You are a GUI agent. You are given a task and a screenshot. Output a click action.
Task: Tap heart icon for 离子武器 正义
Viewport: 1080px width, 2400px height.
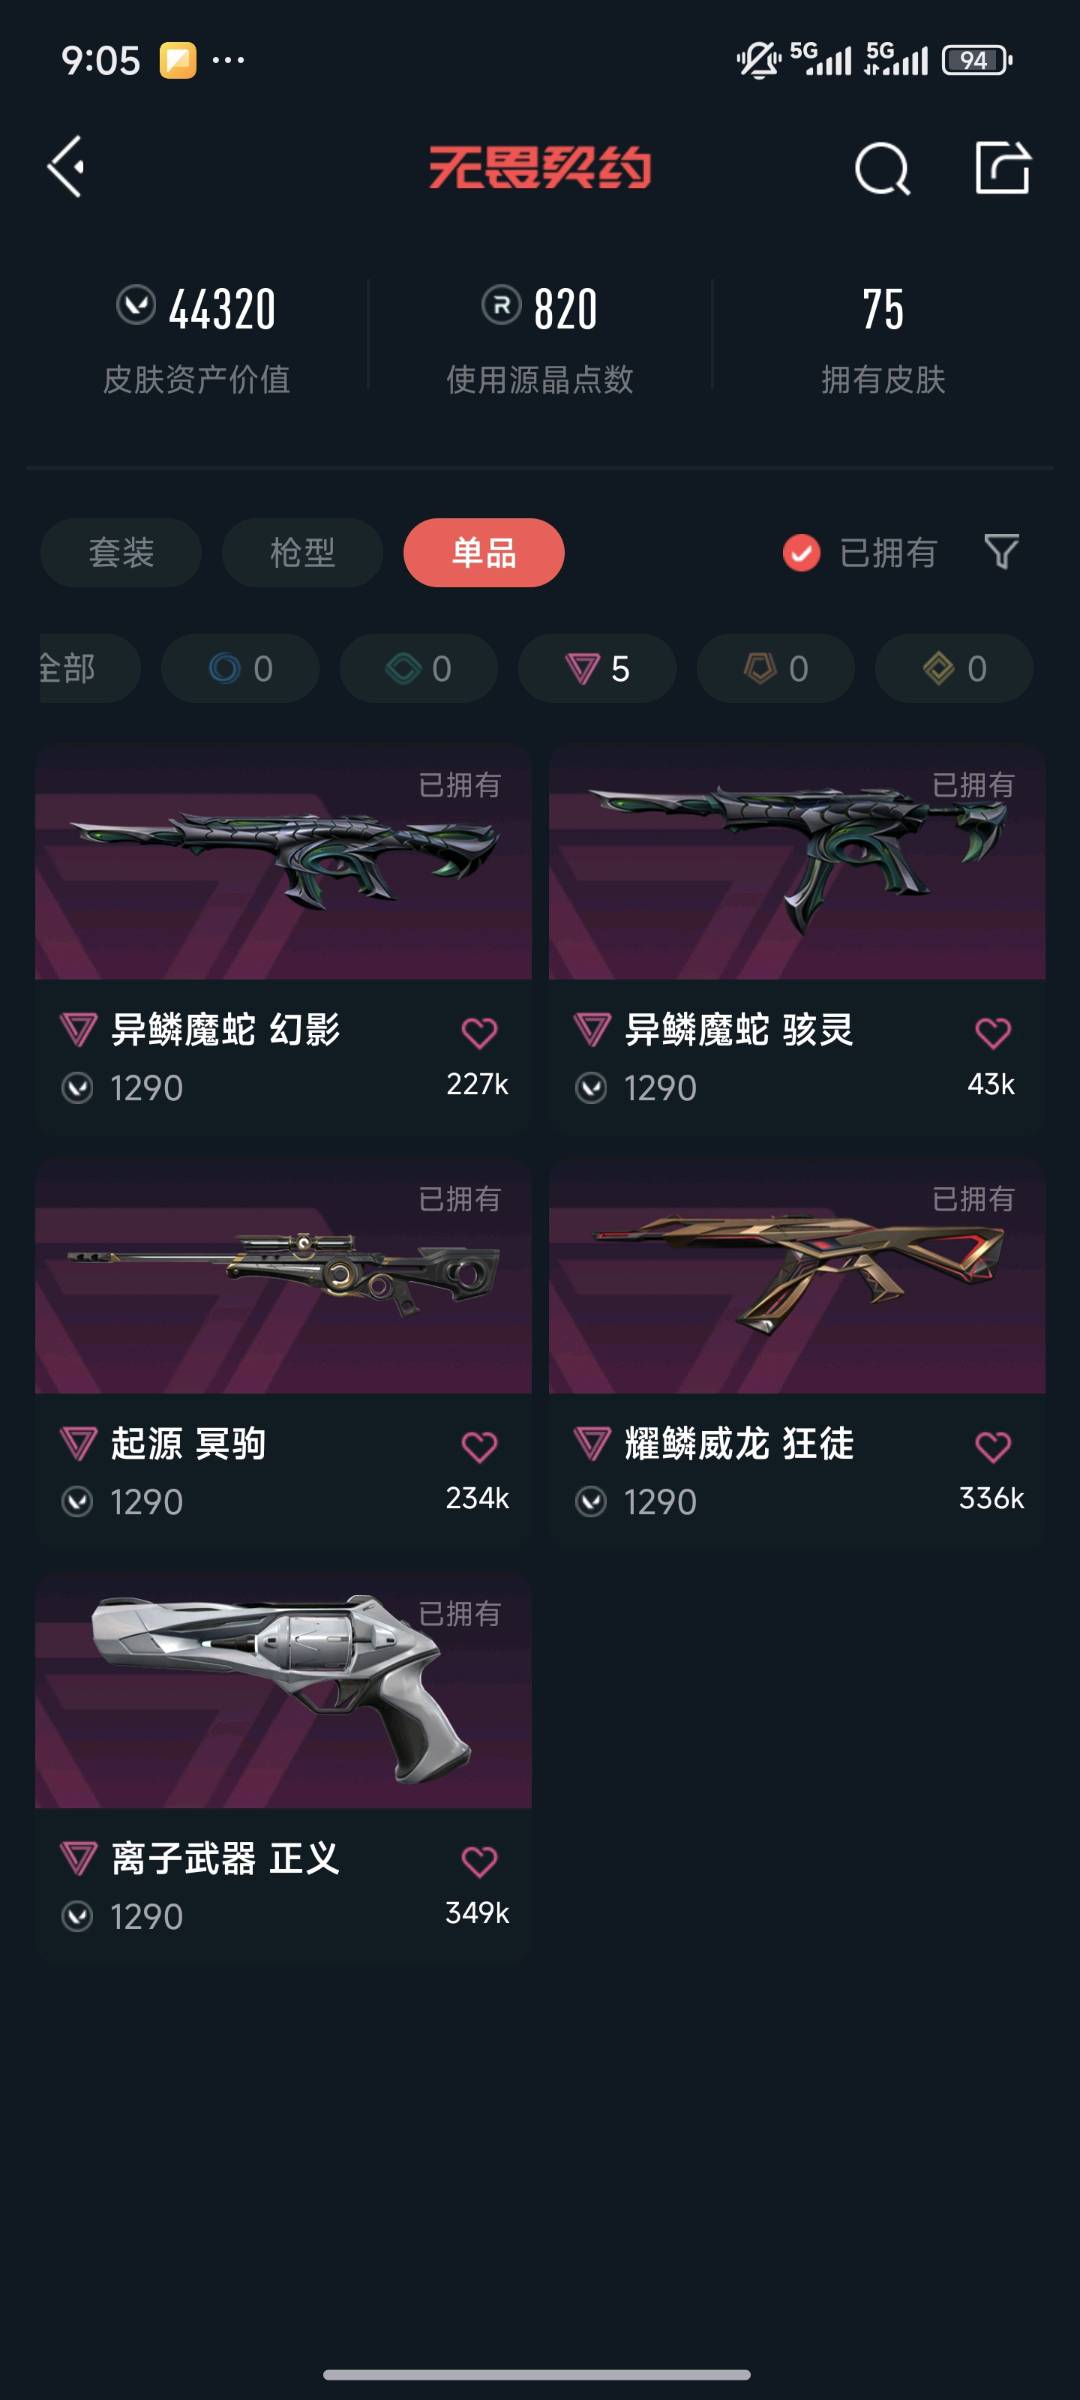pos(479,1861)
